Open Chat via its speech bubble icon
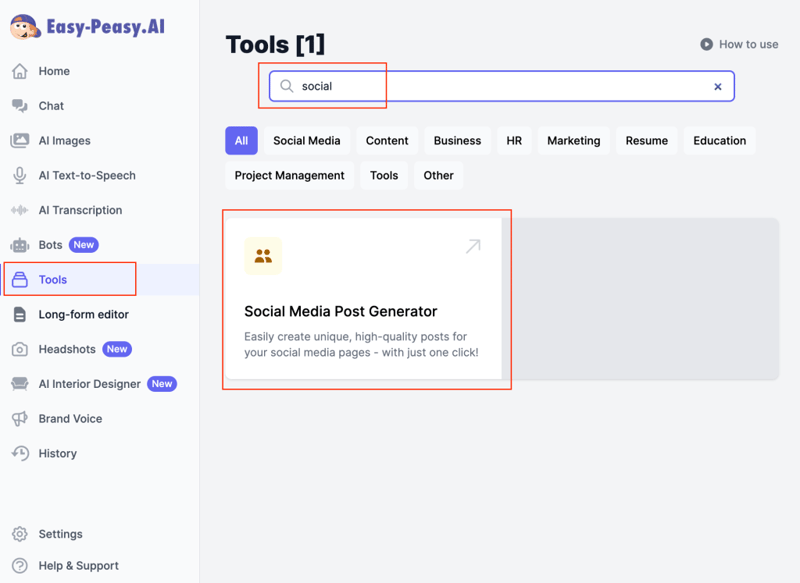Image resolution: width=800 pixels, height=583 pixels. (20, 106)
